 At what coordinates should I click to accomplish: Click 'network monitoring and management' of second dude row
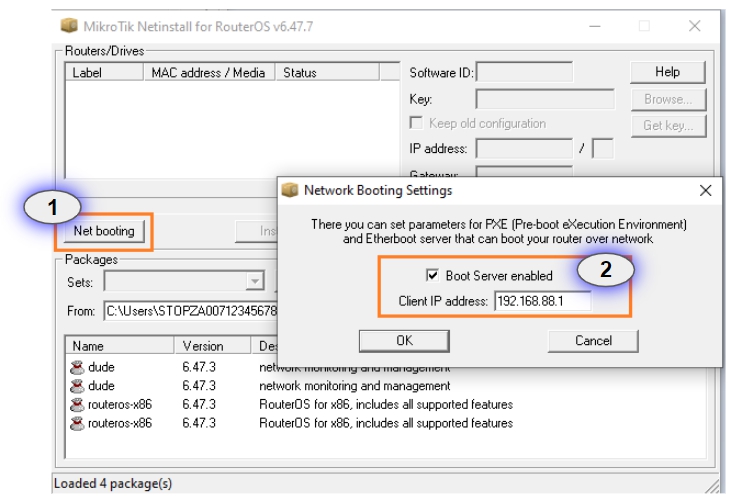355,386
